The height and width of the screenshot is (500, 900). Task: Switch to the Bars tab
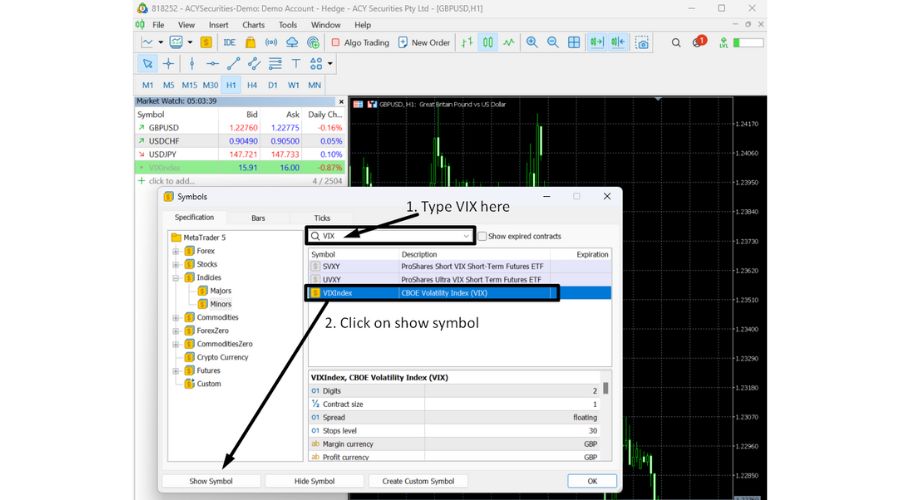coord(258,217)
